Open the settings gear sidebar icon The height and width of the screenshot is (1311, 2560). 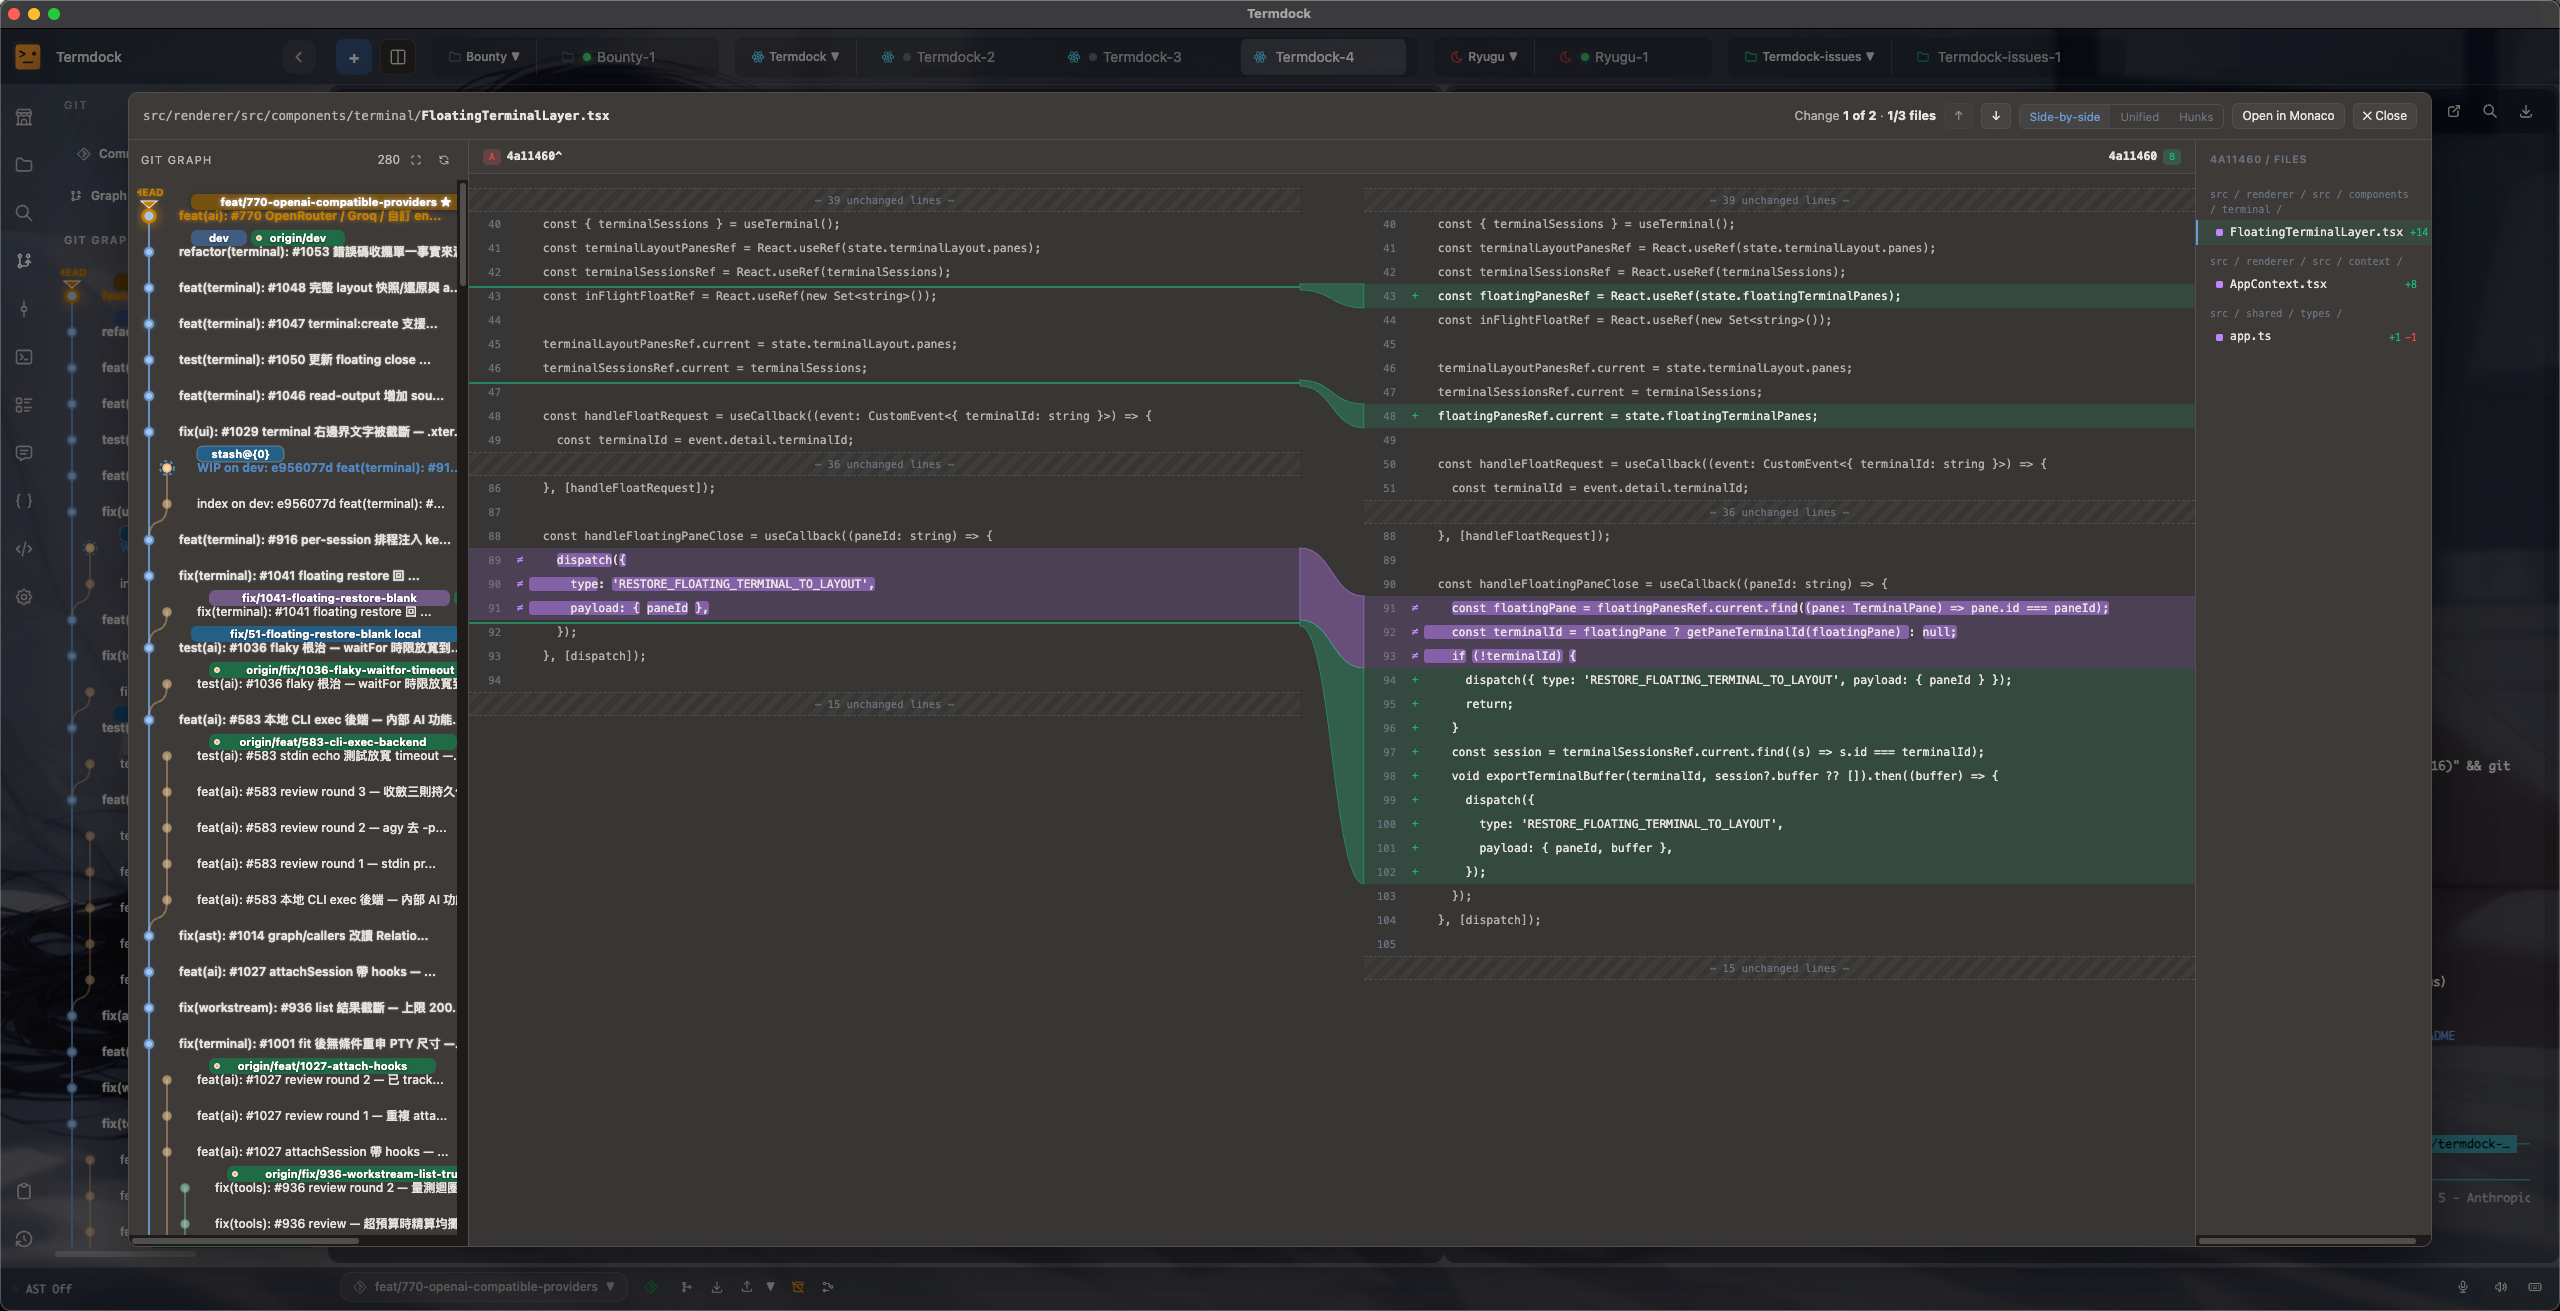(24, 597)
